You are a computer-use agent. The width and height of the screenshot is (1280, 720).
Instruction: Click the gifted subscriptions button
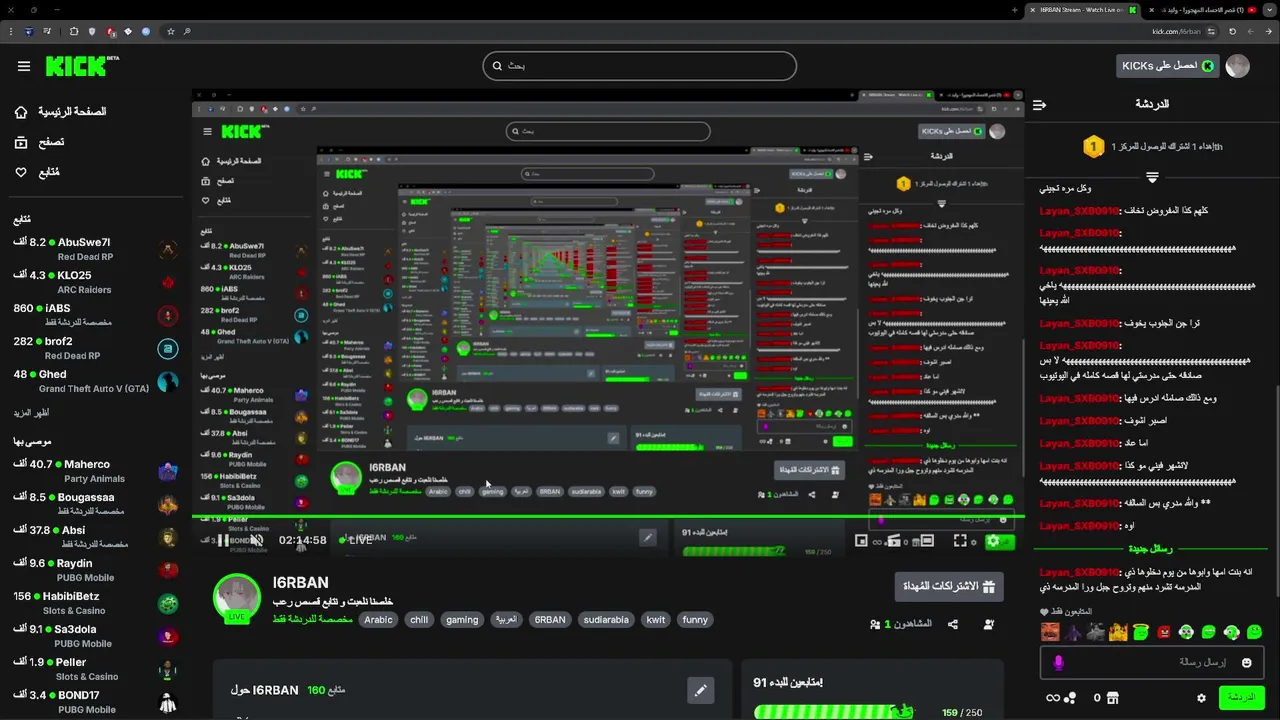pyautogui.click(x=949, y=586)
